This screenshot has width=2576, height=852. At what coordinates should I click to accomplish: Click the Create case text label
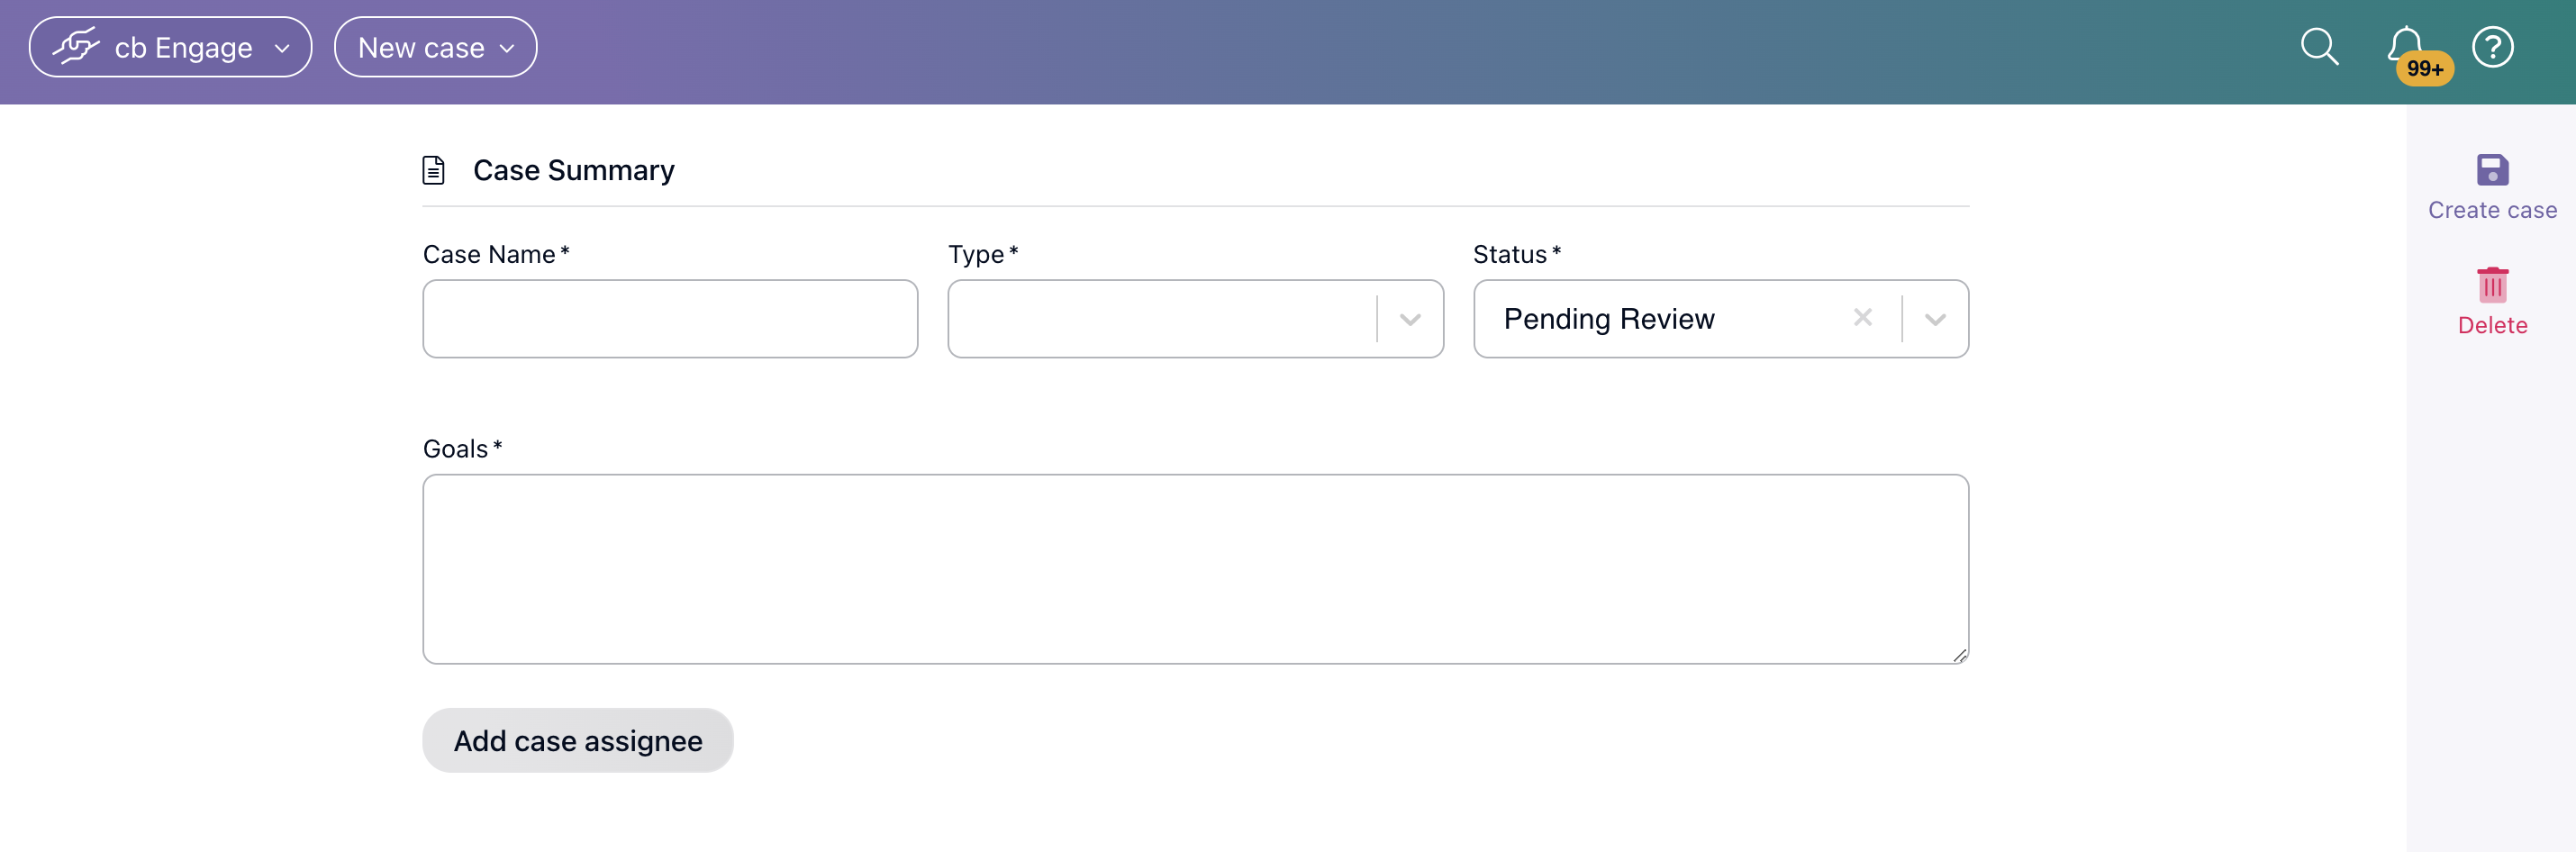point(2492,210)
